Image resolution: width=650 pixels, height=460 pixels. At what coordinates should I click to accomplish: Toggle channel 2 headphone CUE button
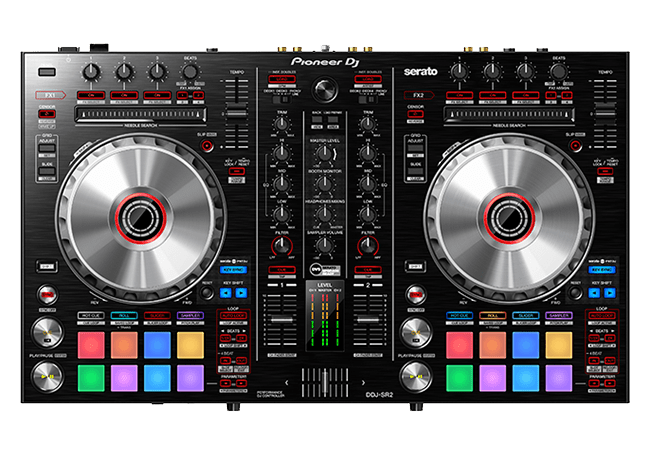(x=368, y=270)
